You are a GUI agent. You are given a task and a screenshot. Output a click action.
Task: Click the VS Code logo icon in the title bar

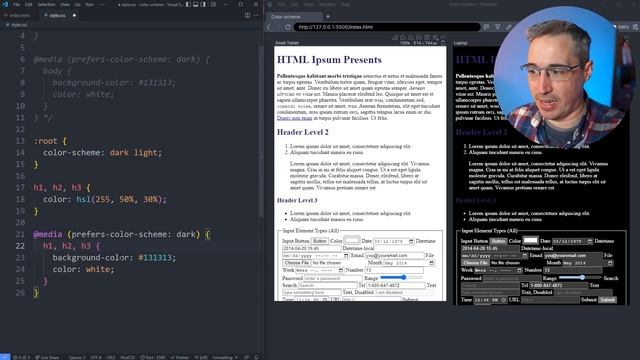5,4
